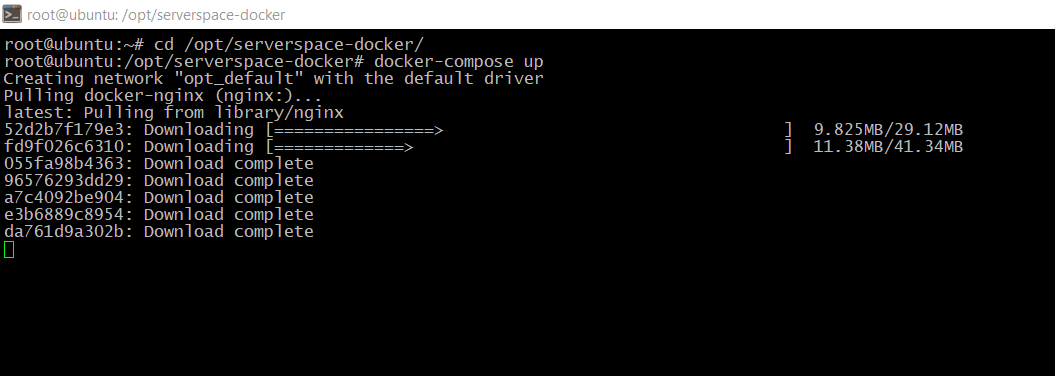Click the window title root@ubuntu: /opt/serverspace-docker
The height and width of the screenshot is (376, 1055).
[156, 15]
